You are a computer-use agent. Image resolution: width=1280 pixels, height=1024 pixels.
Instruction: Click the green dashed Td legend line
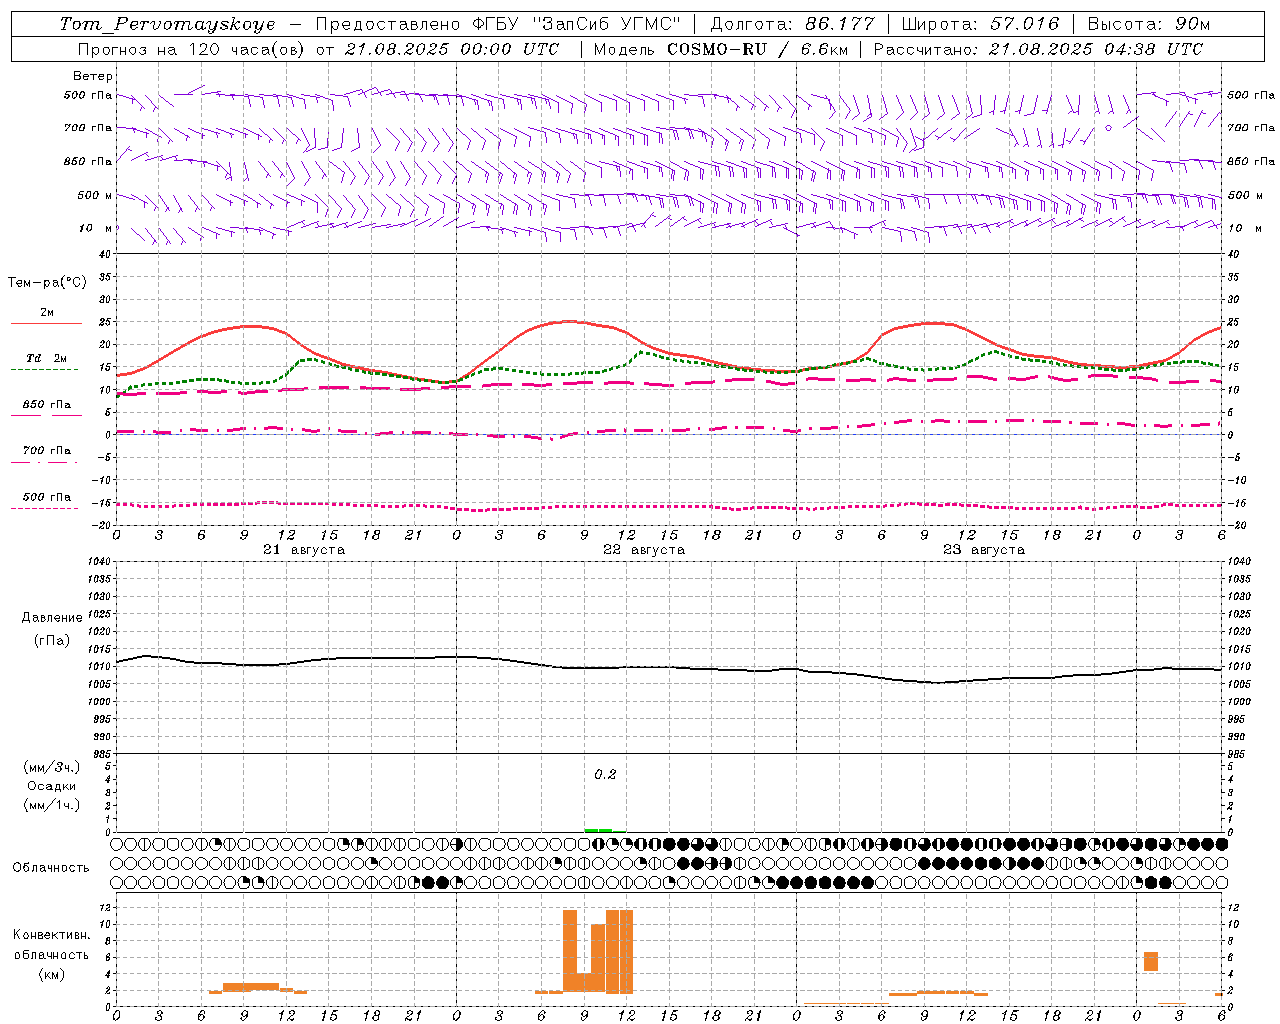tap(44, 370)
